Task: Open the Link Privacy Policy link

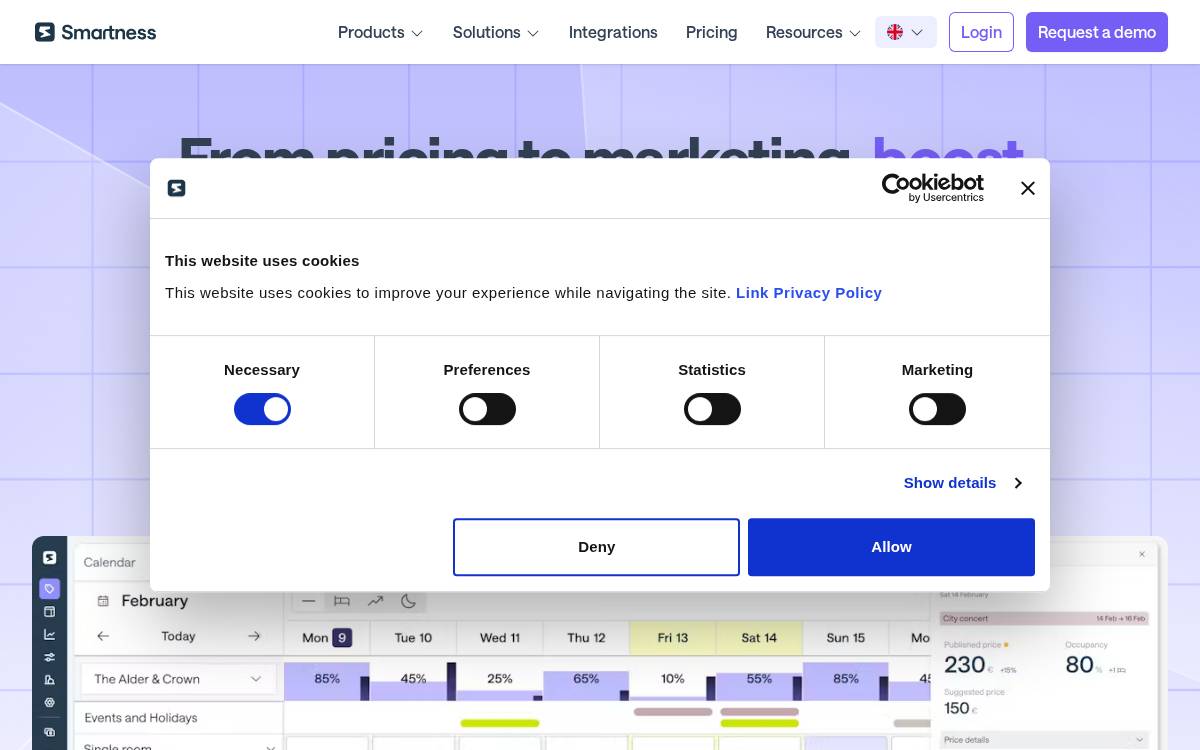Action: pos(809,293)
